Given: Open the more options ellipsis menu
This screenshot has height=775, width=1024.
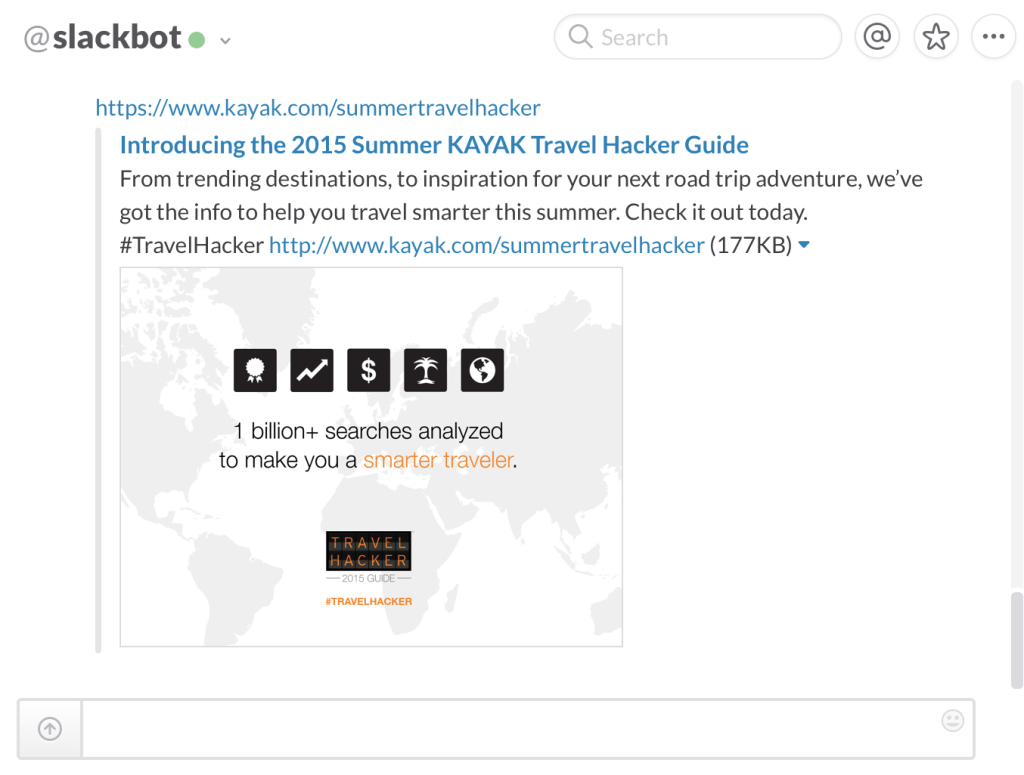Looking at the screenshot, I should pos(993,38).
